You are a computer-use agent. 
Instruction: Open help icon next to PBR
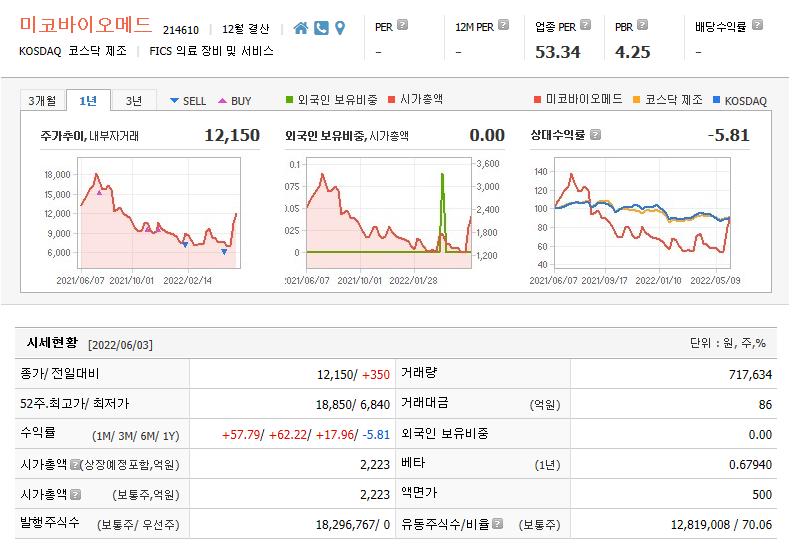pos(643,25)
